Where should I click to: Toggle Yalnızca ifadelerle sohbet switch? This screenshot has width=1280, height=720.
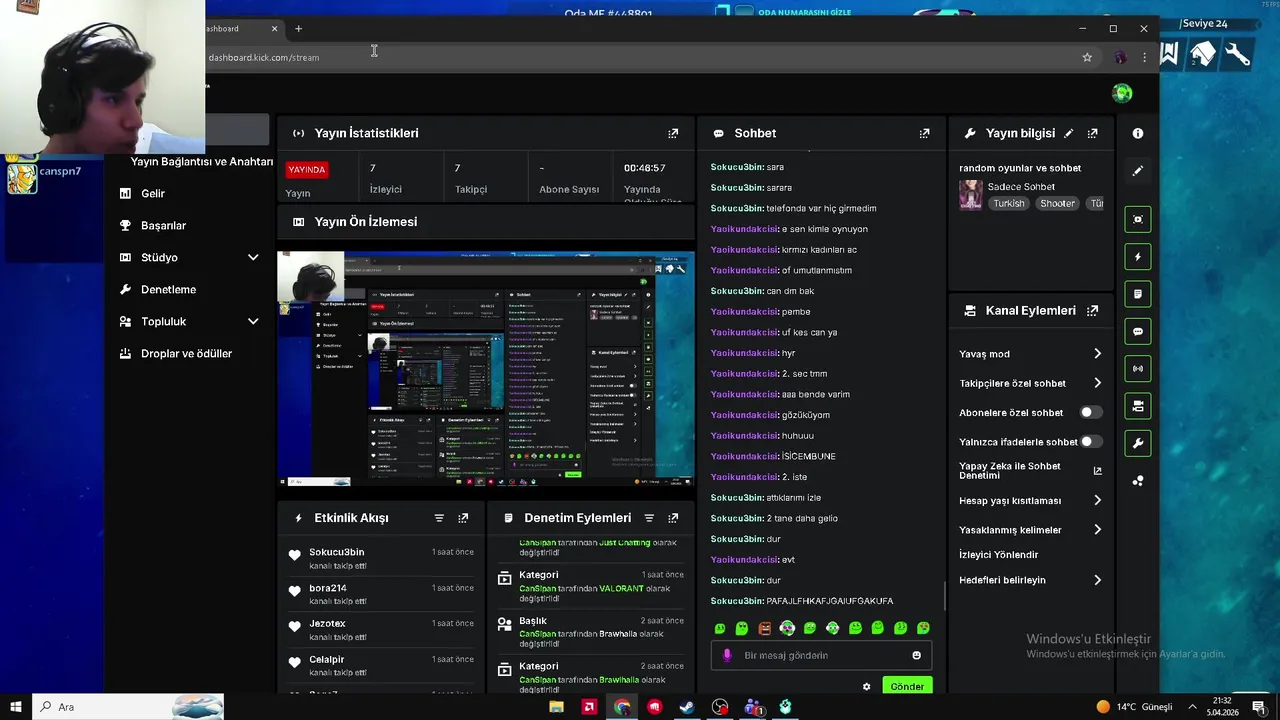(1091, 441)
